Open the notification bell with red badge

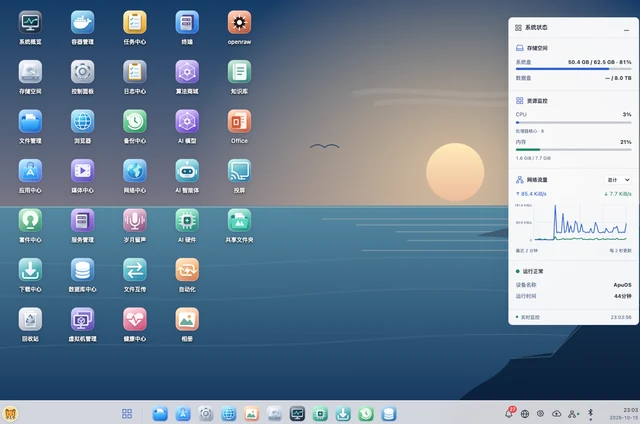click(509, 413)
